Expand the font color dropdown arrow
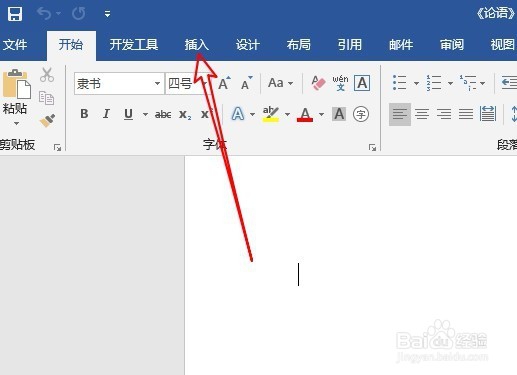Viewport: 517px width, 375px height. pyautogui.click(x=321, y=114)
